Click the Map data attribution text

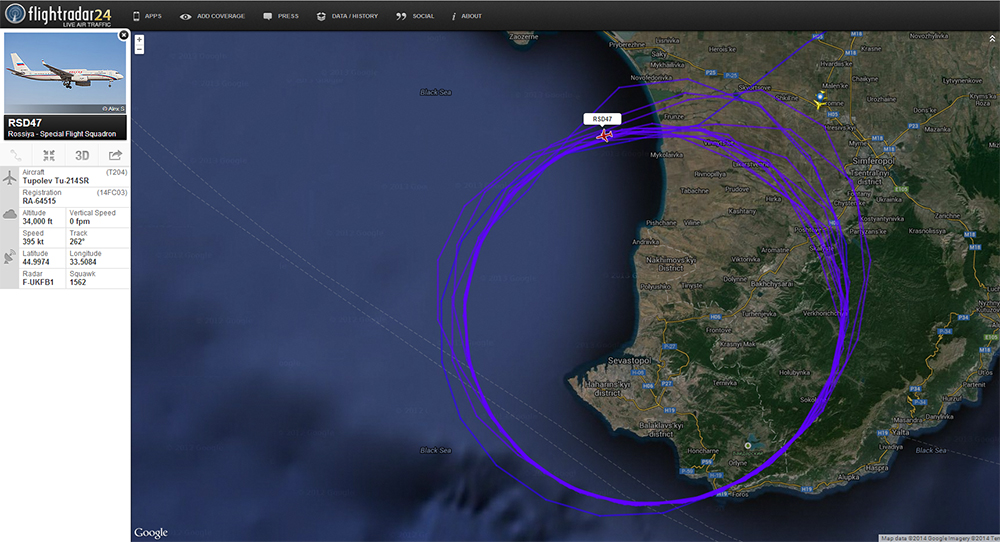point(939,539)
